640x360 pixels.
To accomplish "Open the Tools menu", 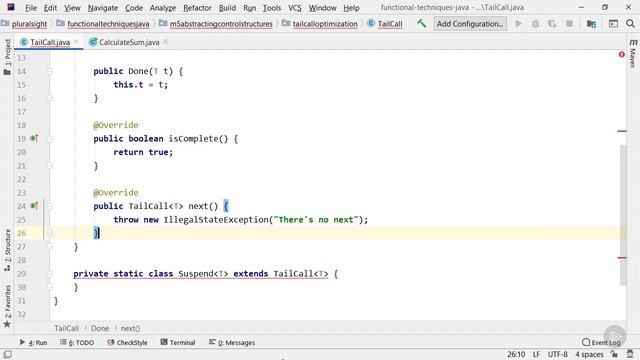I will [x=271, y=8].
